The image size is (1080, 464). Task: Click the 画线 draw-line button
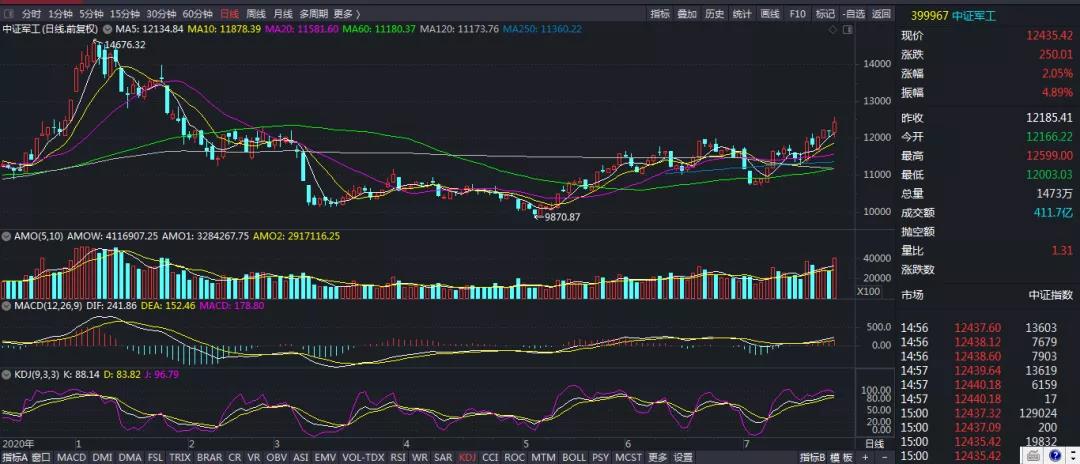[x=769, y=14]
